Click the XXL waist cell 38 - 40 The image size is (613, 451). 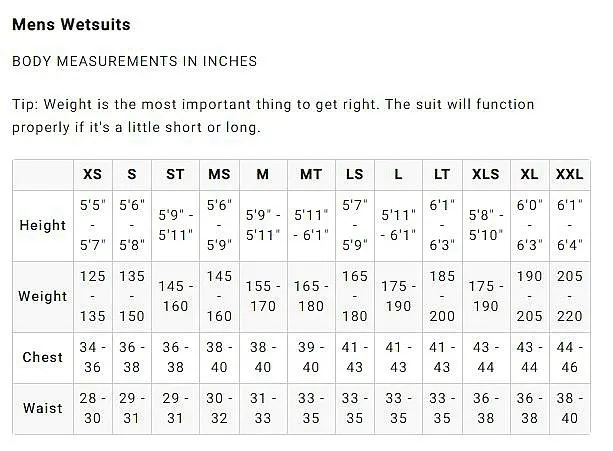click(x=570, y=408)
